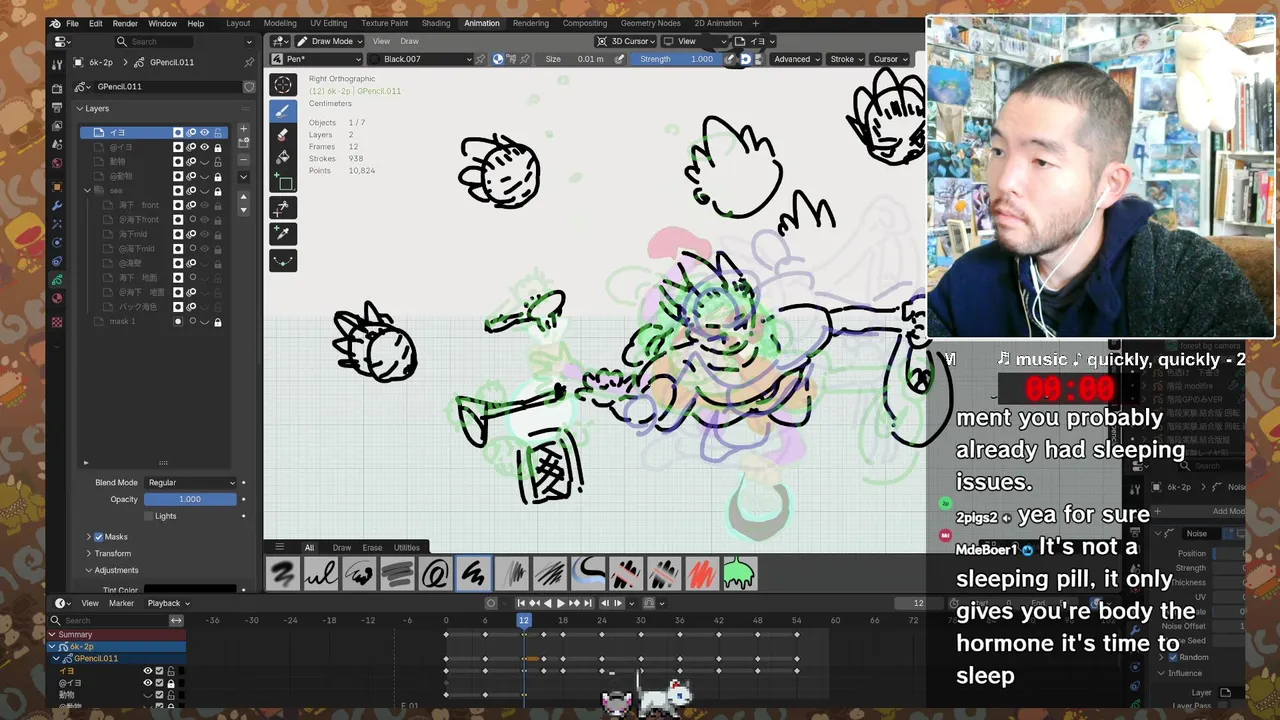Open the Modifiers properties tab wrench
This screenshot has height=720, width=1280.
(x=57, y=205)
